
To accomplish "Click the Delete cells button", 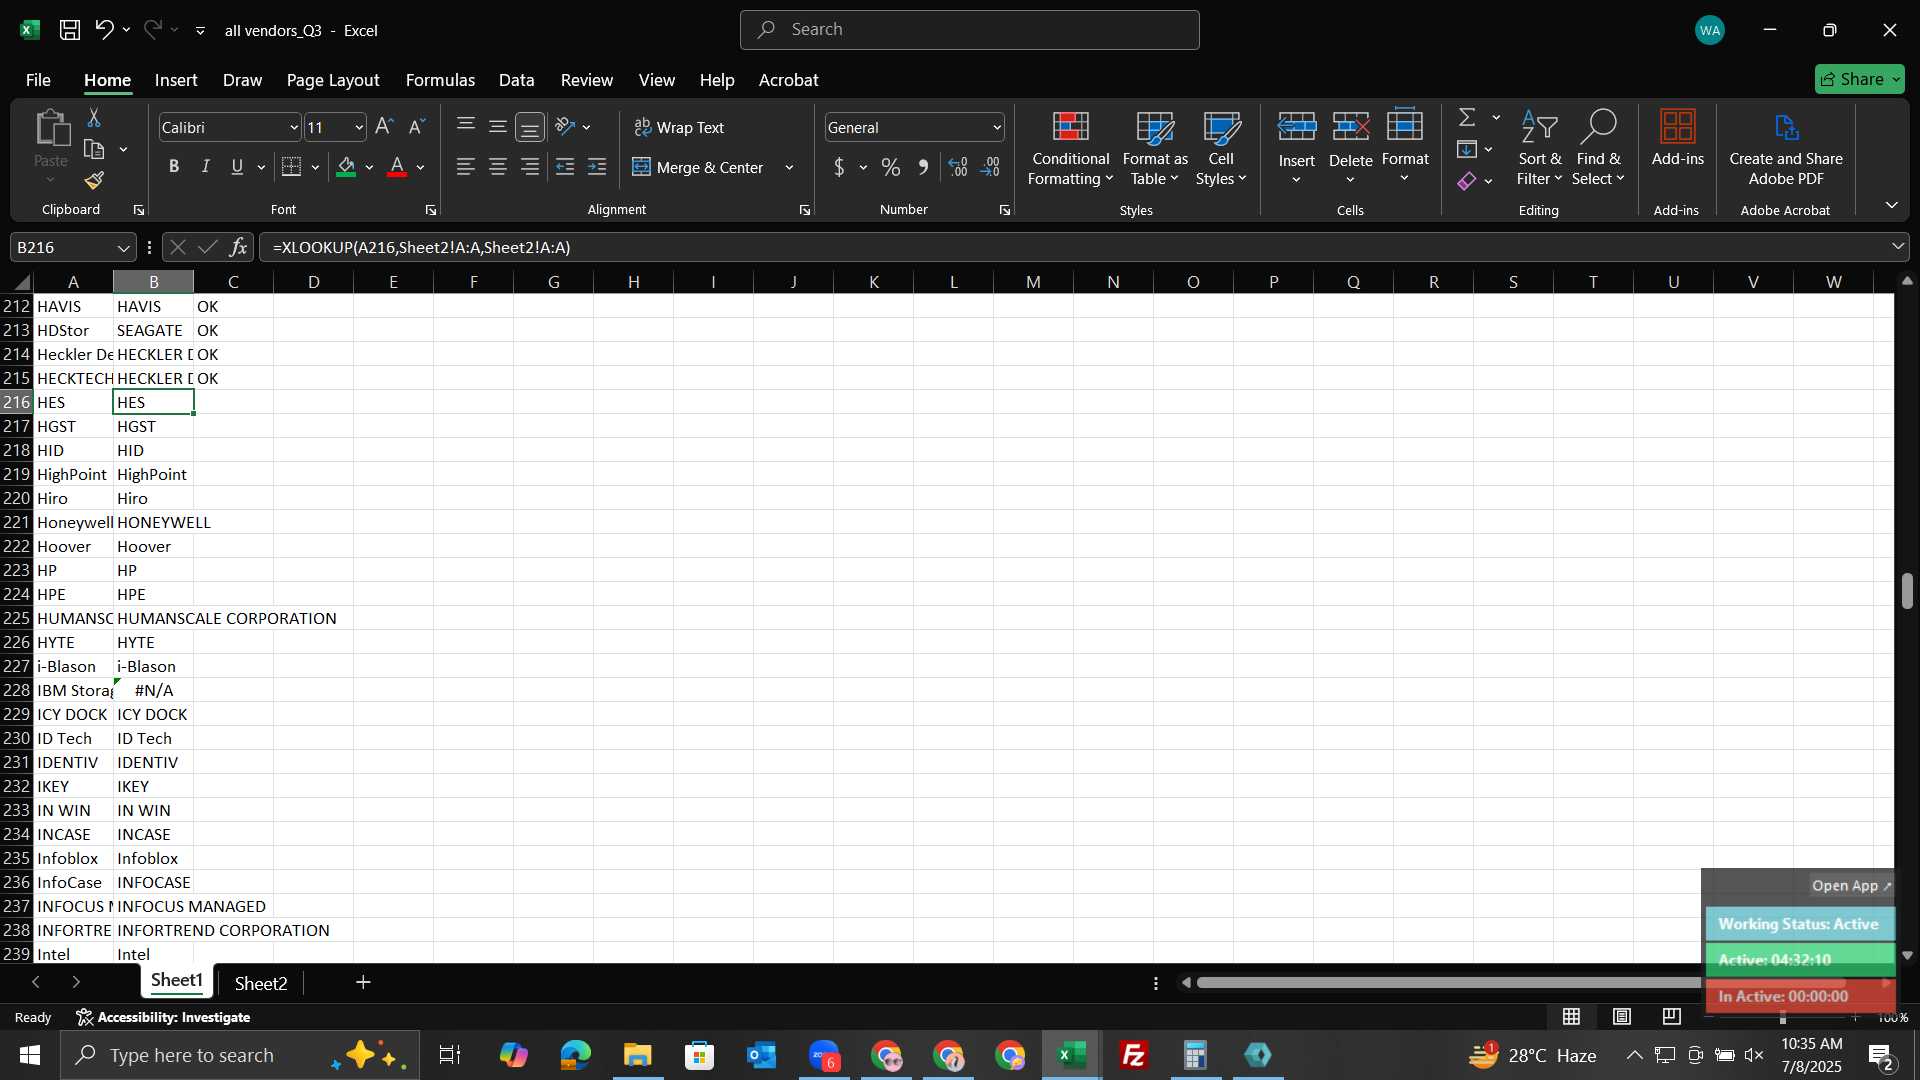I will pos(1350,148).
